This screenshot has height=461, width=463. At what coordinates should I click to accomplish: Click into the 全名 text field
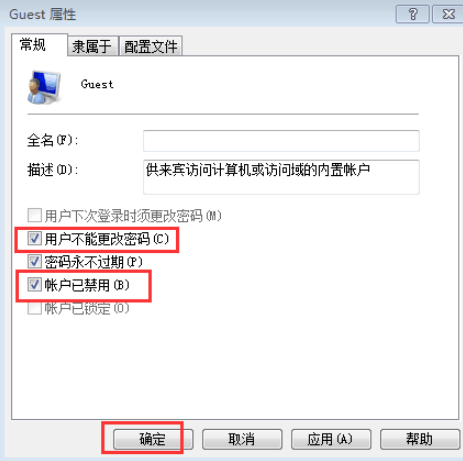pos(281,141)
